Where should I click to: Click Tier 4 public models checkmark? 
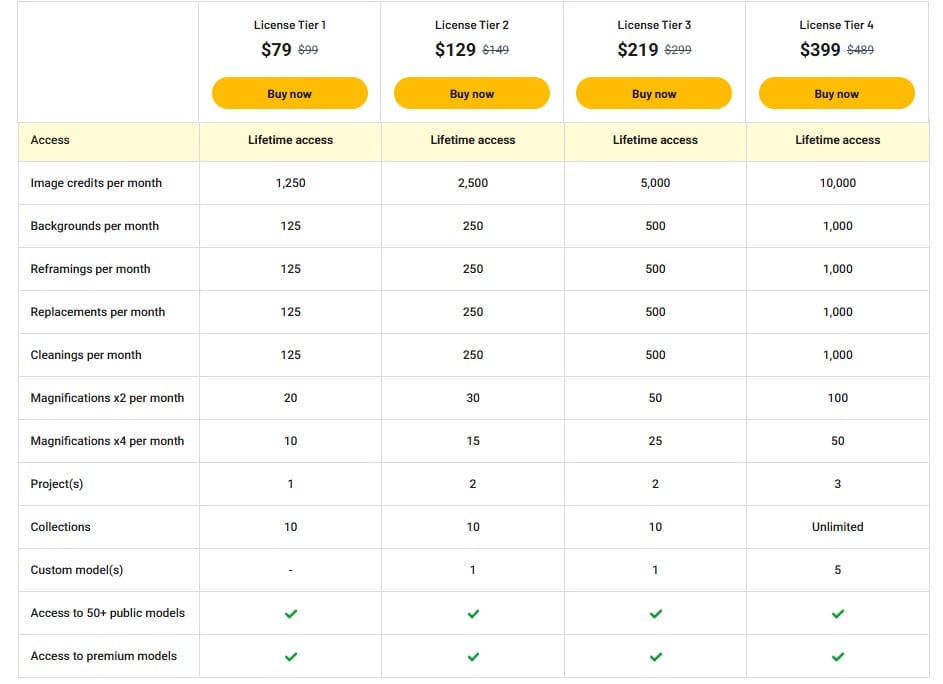[838, 614]
